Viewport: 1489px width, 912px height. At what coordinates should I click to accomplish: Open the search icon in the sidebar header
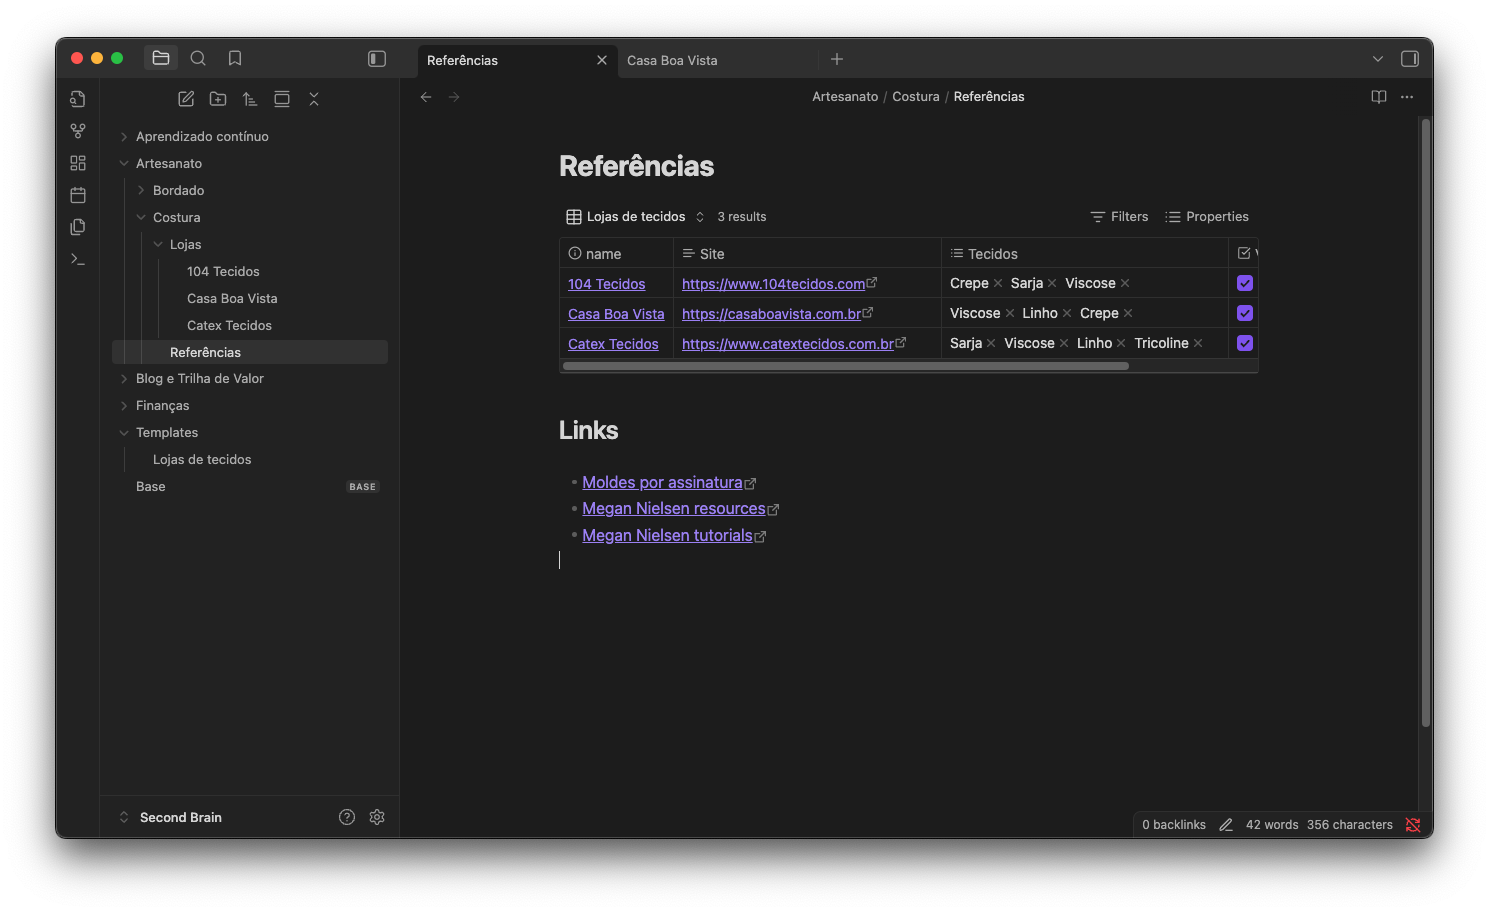(198, 58)
